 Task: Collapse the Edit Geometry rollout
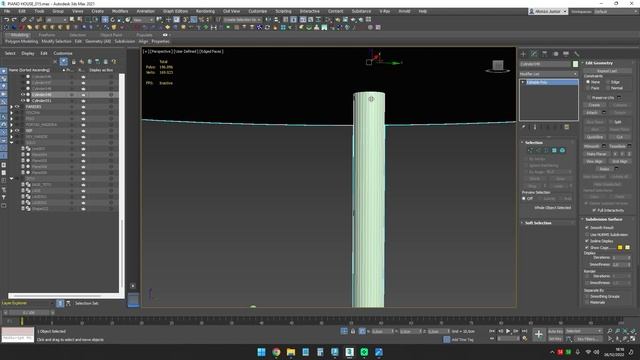click(599, 63)
